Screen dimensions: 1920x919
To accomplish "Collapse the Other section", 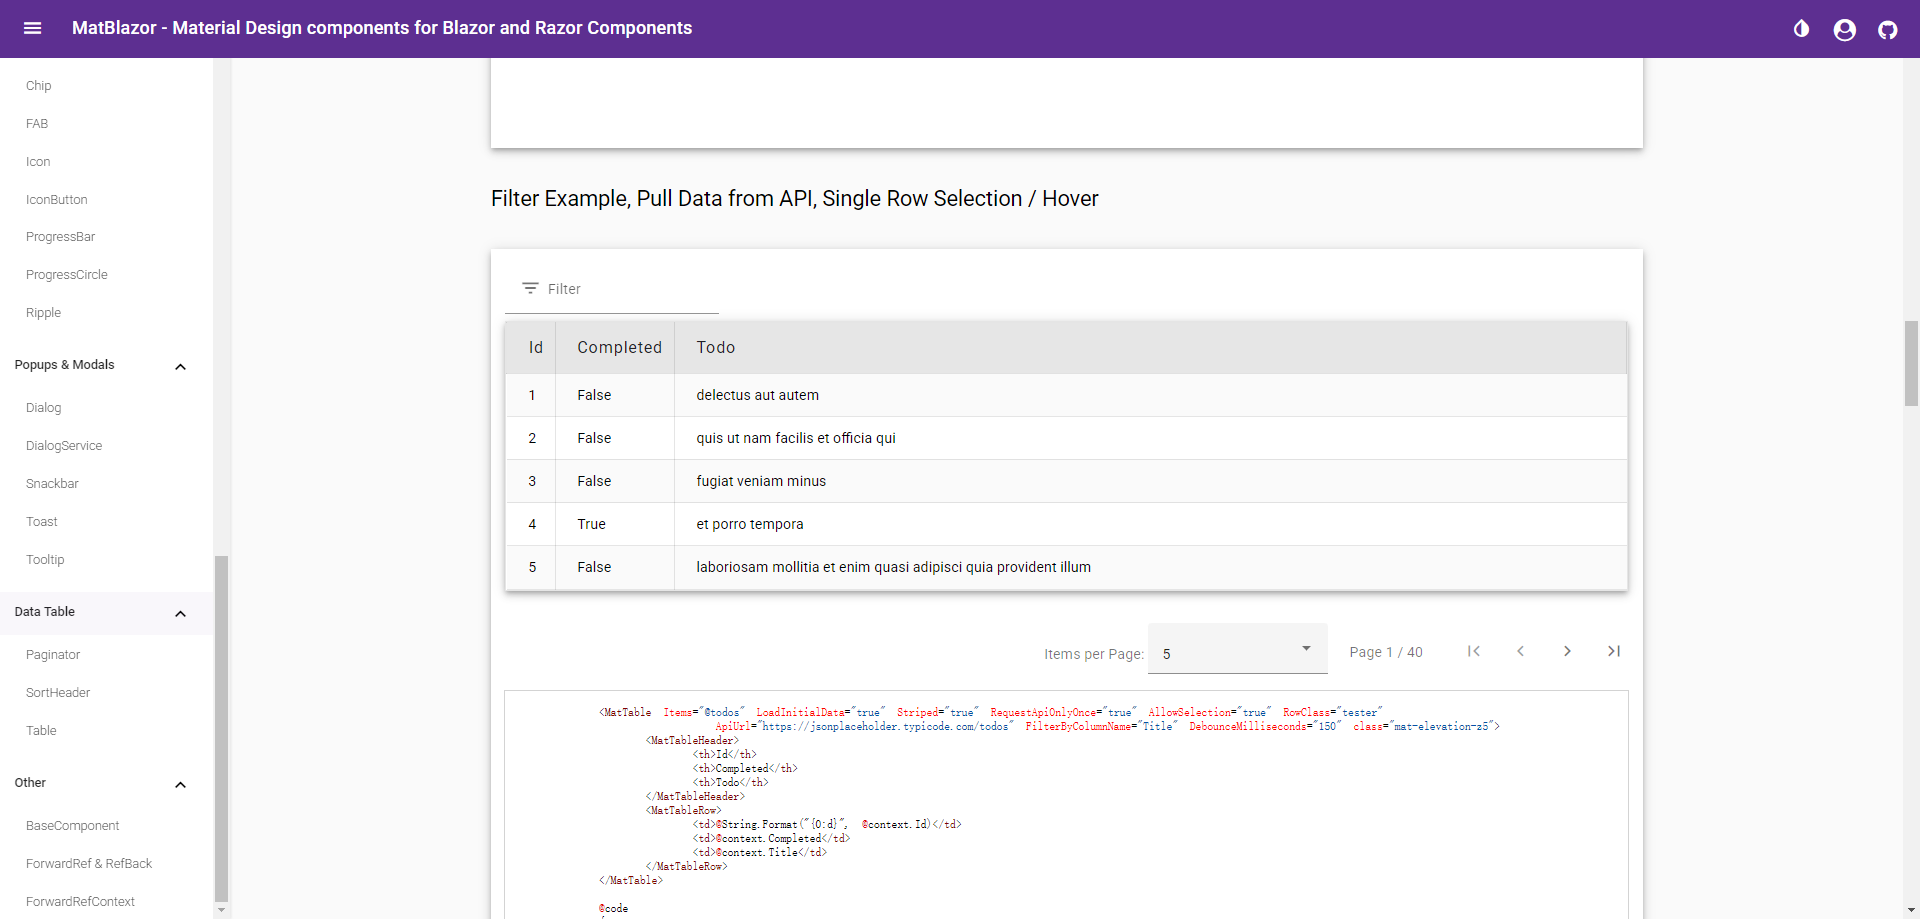I will (181, 785).
